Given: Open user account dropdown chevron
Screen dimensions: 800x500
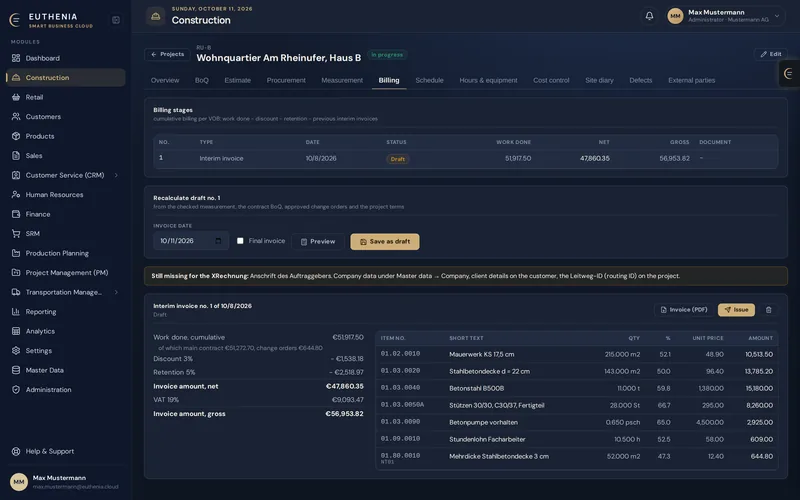Looking at the screenshot, I should (777, 16).
